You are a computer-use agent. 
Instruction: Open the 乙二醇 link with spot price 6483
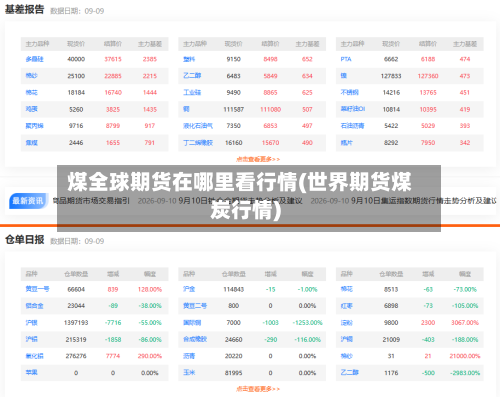tap(192, 76)
